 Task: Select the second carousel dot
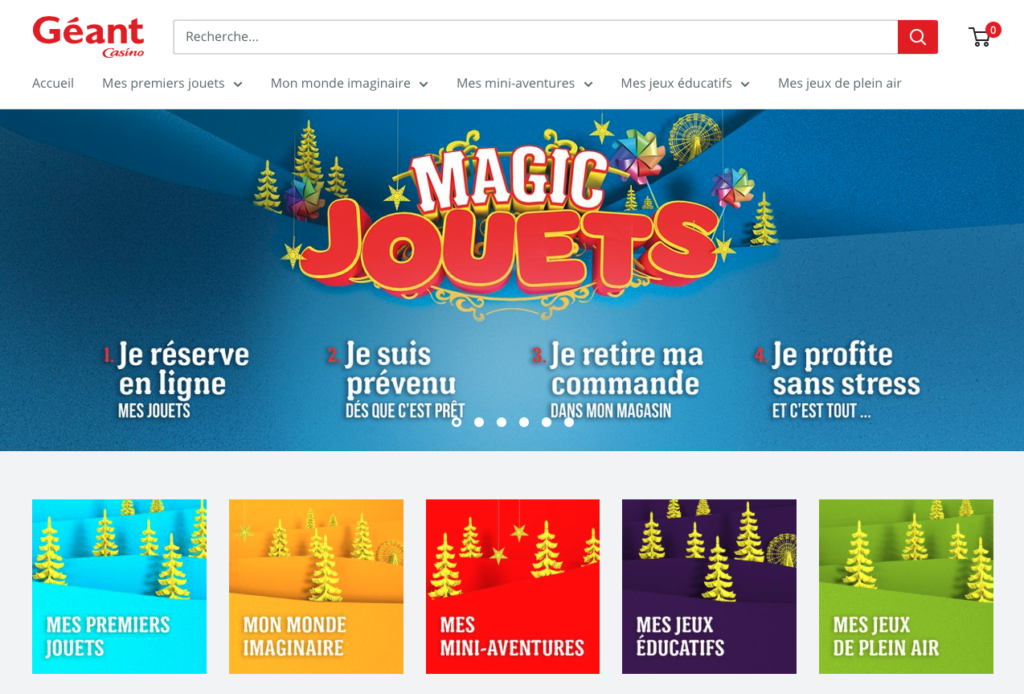479,422
